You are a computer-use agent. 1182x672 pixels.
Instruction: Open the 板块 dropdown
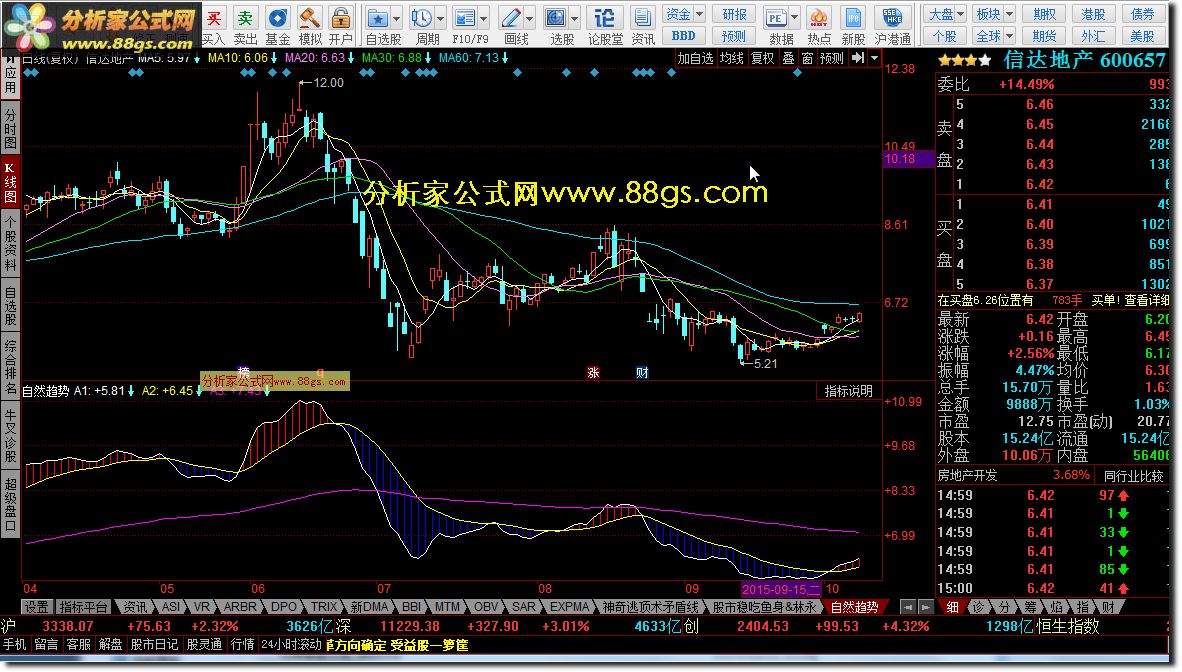994,14
